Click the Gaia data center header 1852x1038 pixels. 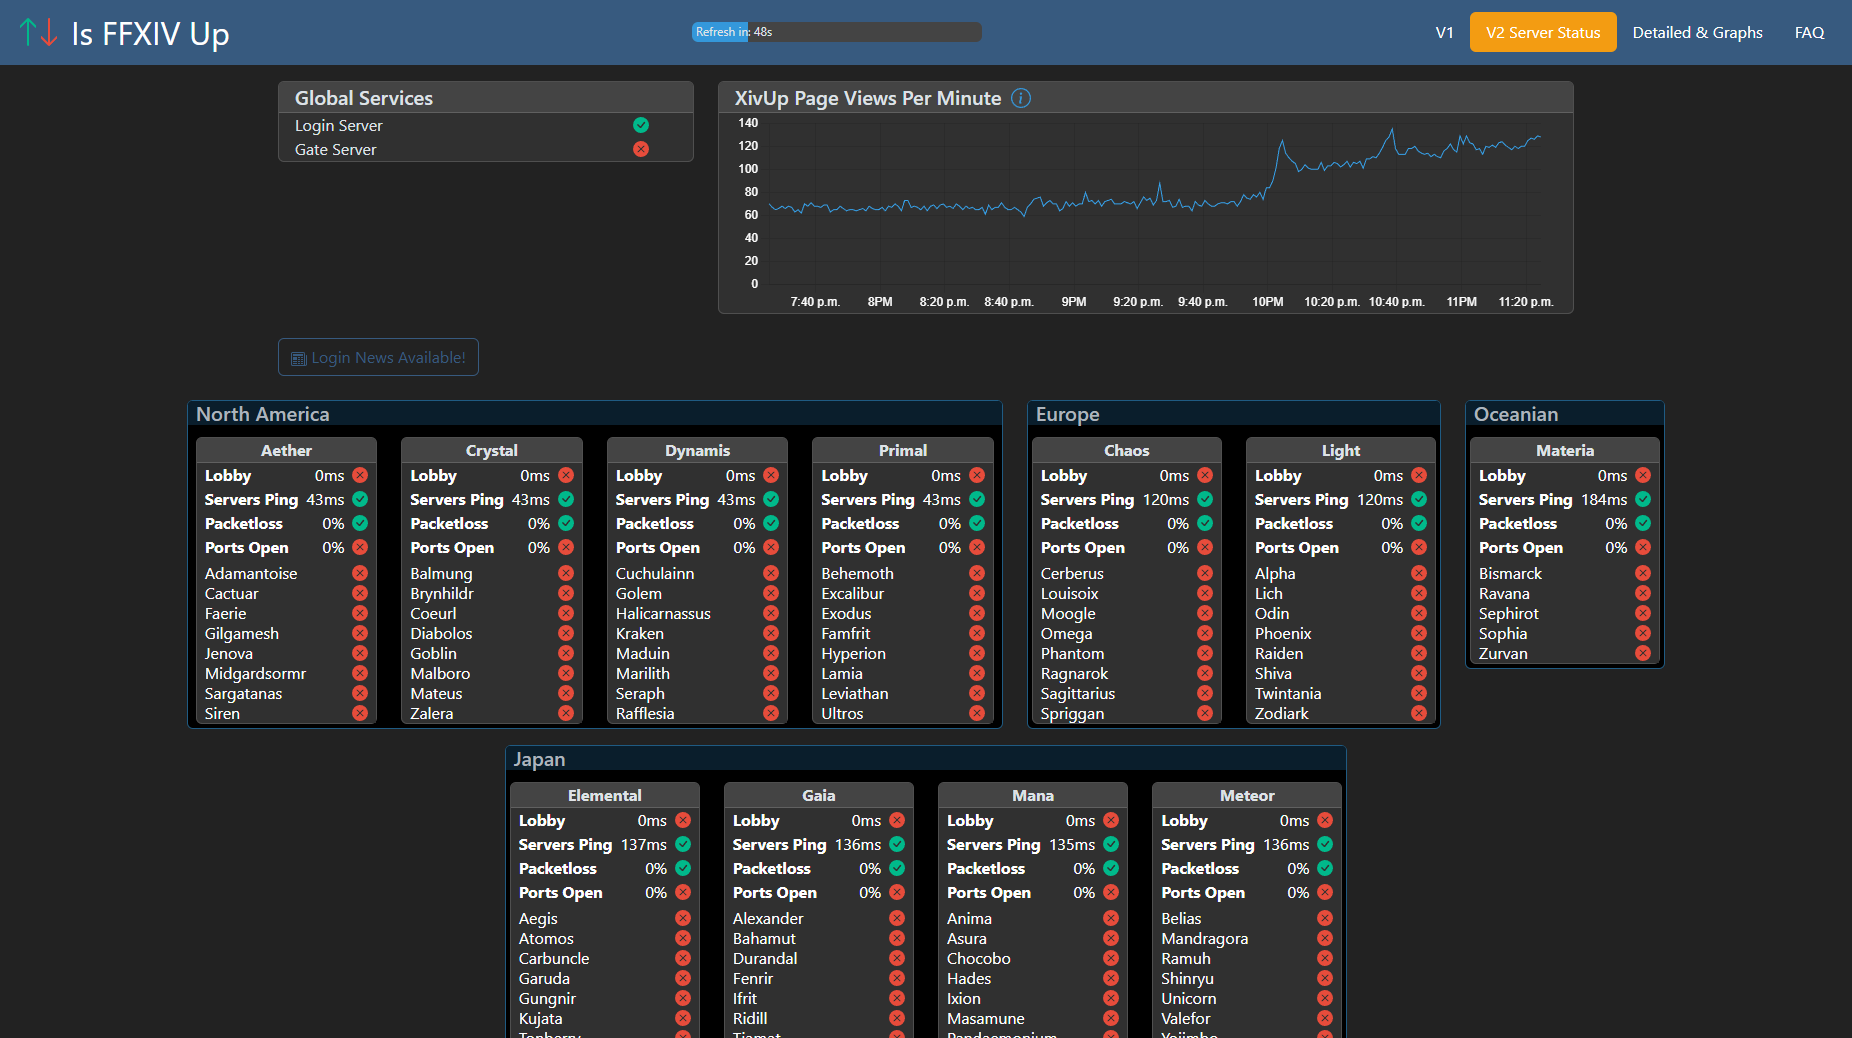(x=819, y=795)
